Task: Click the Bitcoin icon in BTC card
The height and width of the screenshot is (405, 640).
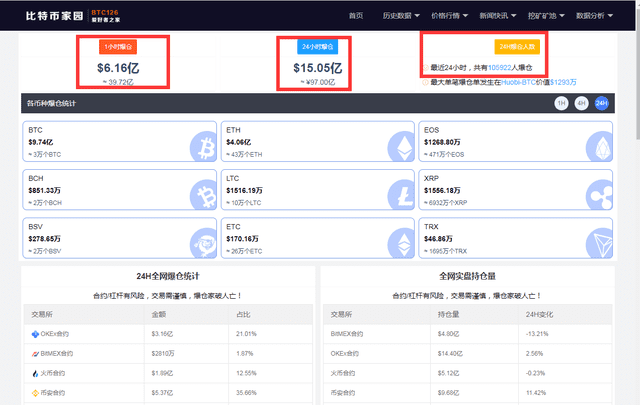Action: click(203, 146)
